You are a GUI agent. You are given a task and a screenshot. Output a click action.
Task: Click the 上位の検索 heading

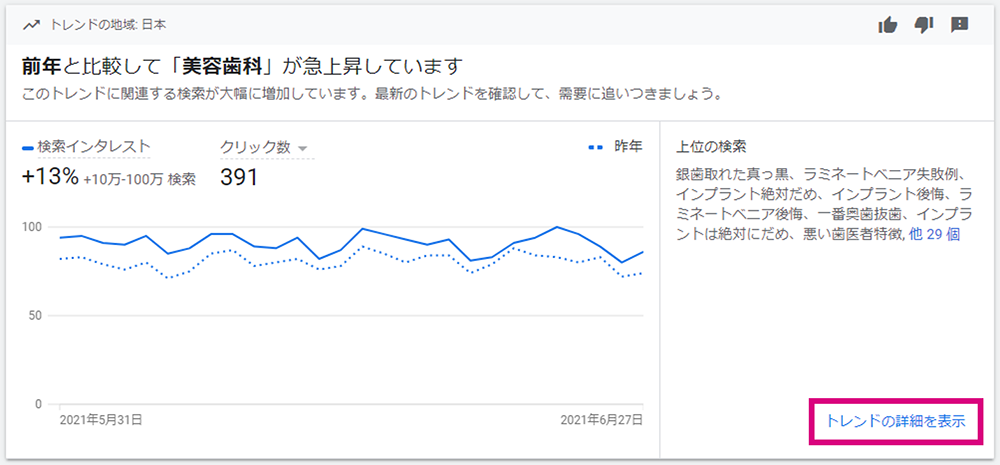click(x=710, y=146)
